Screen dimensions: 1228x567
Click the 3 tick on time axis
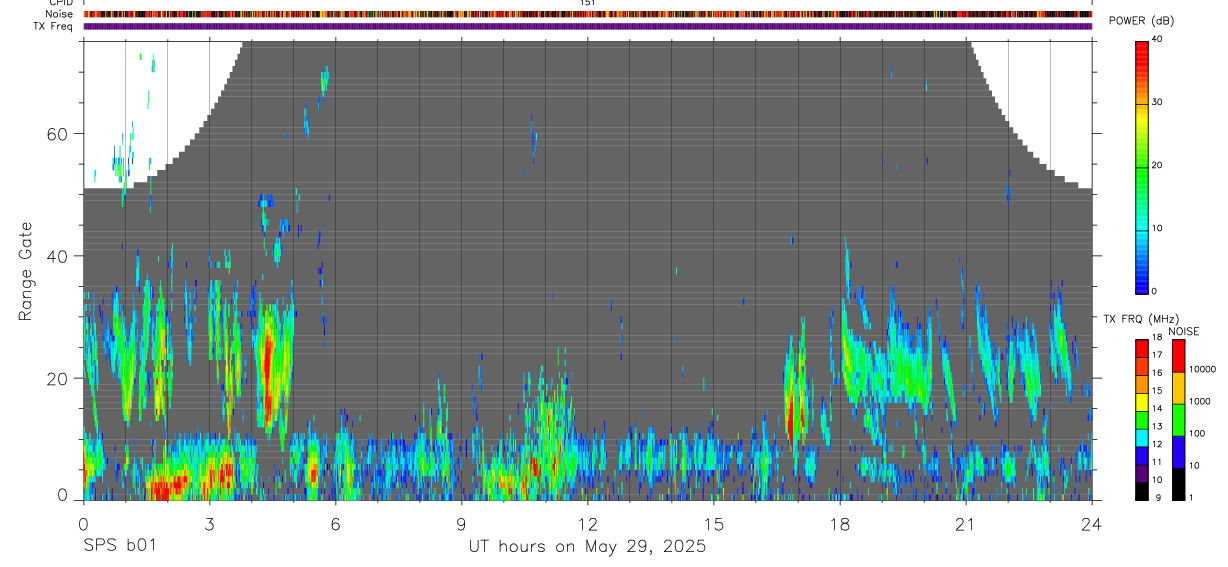click(209, 523)
